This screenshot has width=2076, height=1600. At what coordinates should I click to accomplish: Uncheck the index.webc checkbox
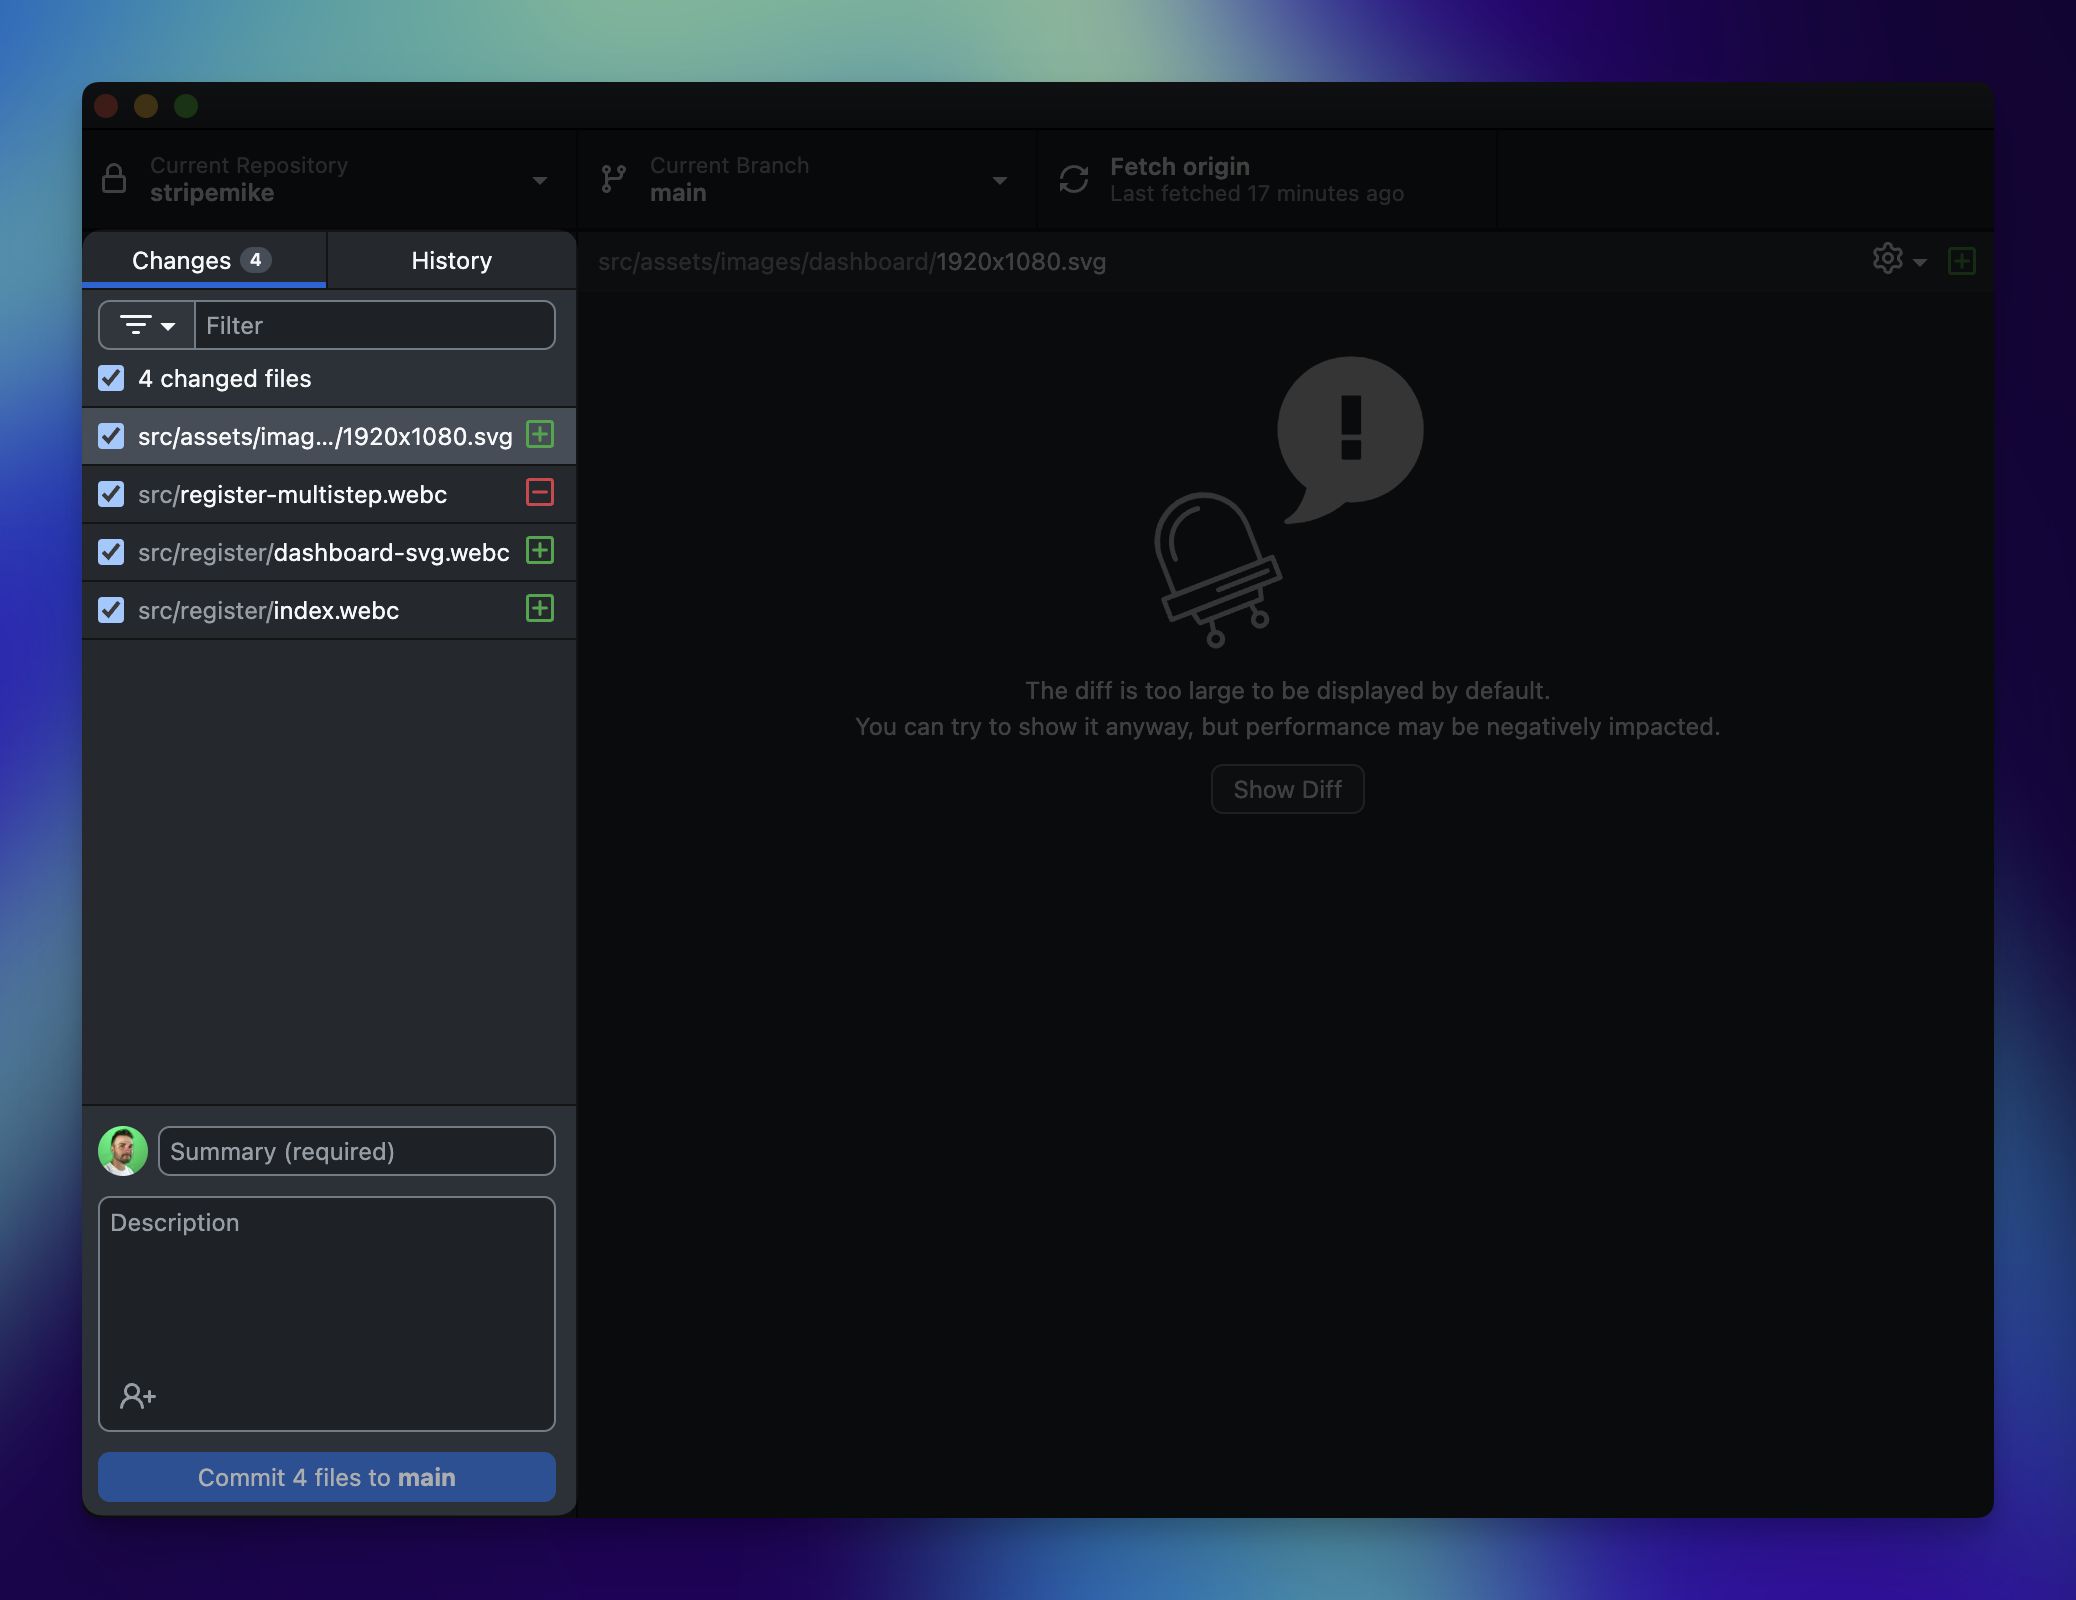(111, 610)
